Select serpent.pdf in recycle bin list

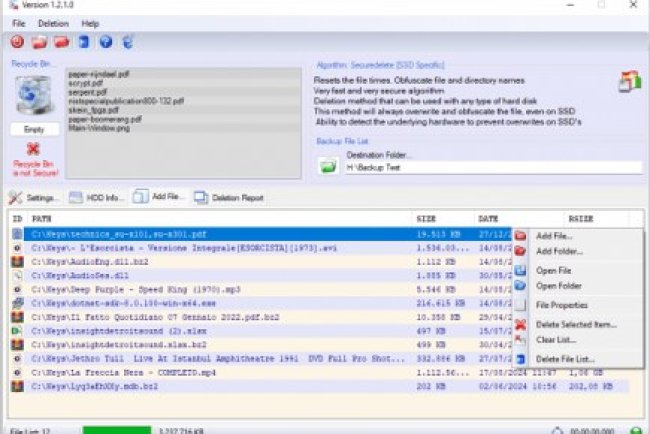click(183, 92)
